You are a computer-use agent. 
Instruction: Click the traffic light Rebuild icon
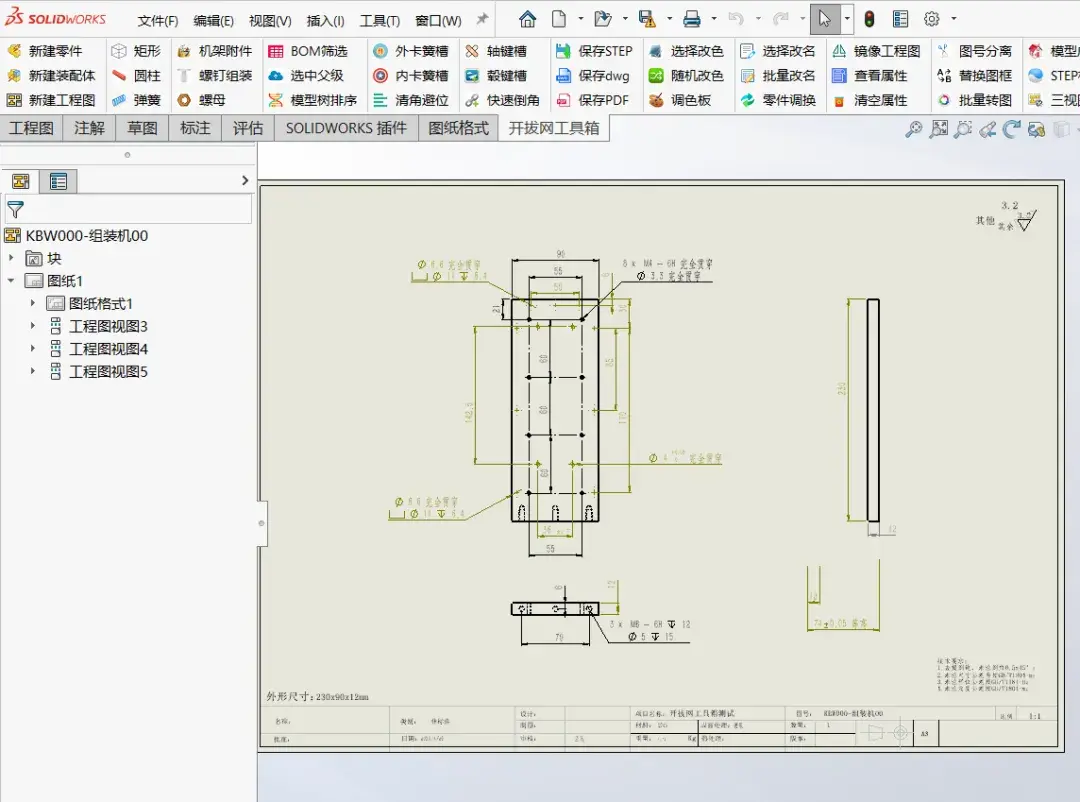869,19
